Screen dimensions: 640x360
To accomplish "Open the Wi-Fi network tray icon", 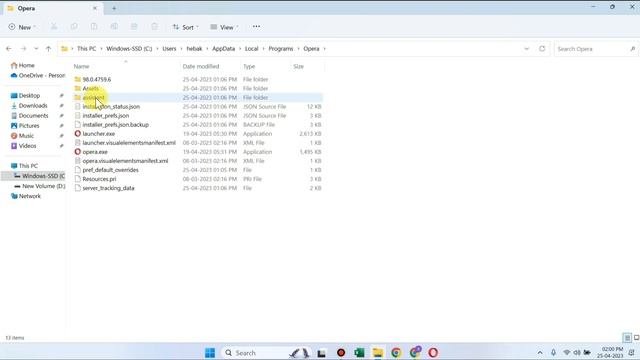I will point(566,353).
